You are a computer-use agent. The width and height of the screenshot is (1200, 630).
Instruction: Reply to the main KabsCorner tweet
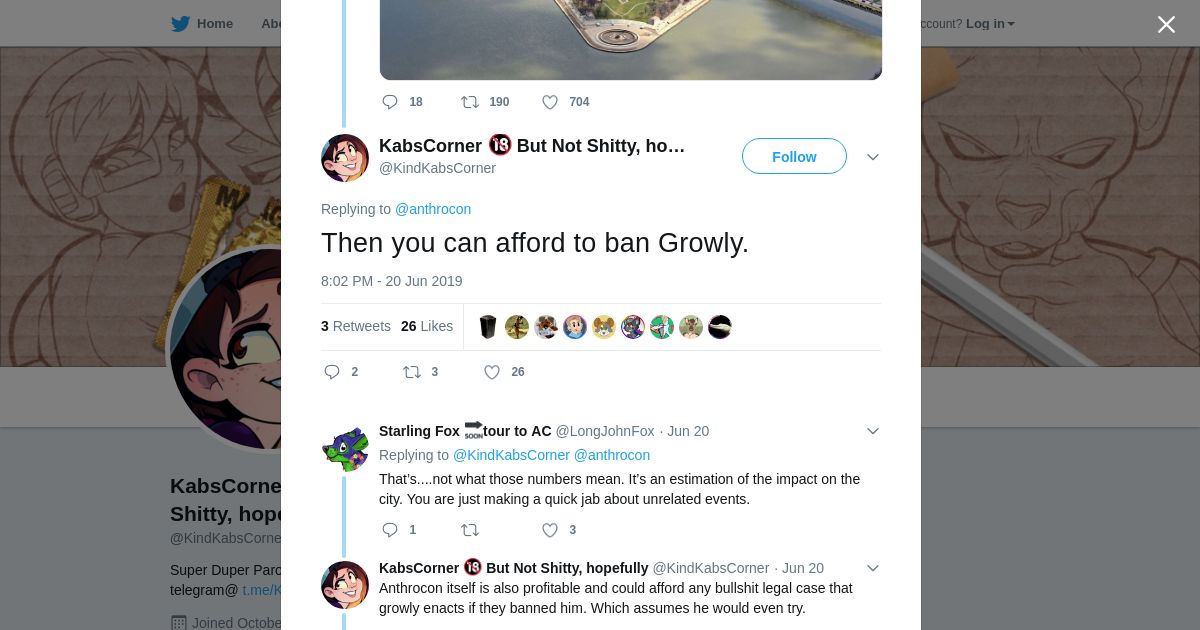pyautogui.click(x=333, y=372)
